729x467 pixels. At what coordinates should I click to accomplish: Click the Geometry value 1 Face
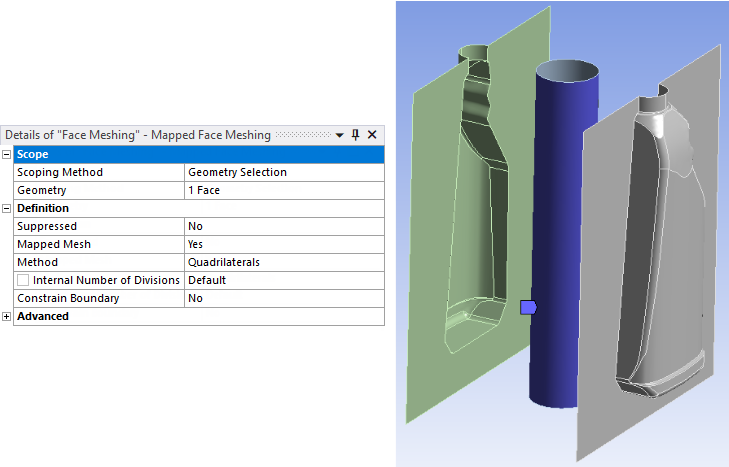(x=284, y=190)
